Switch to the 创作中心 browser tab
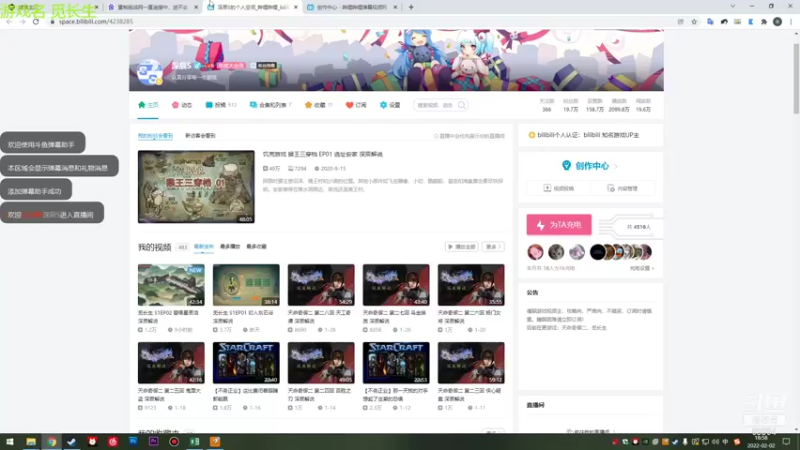 pyautogui.click(x=351, y=7)
